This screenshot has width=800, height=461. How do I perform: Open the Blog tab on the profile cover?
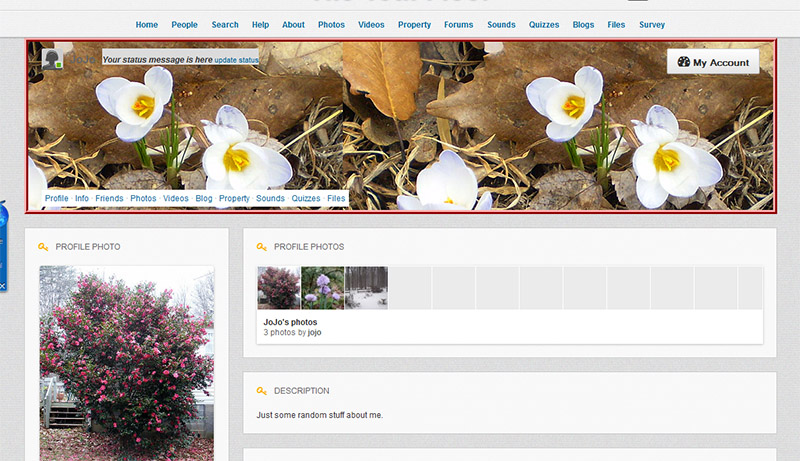tap(204, 199)
